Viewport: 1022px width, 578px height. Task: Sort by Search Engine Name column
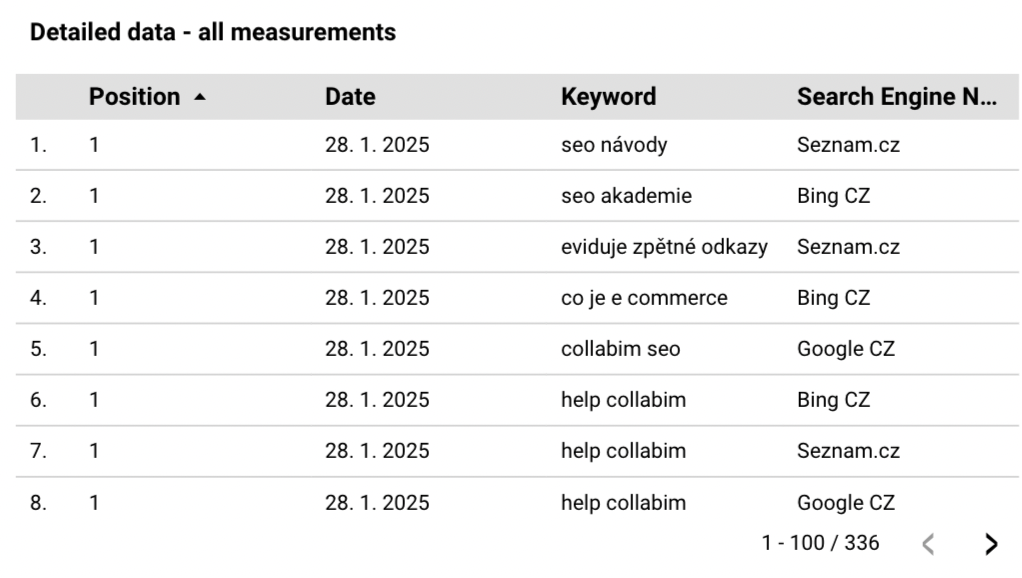click(897, 96)
